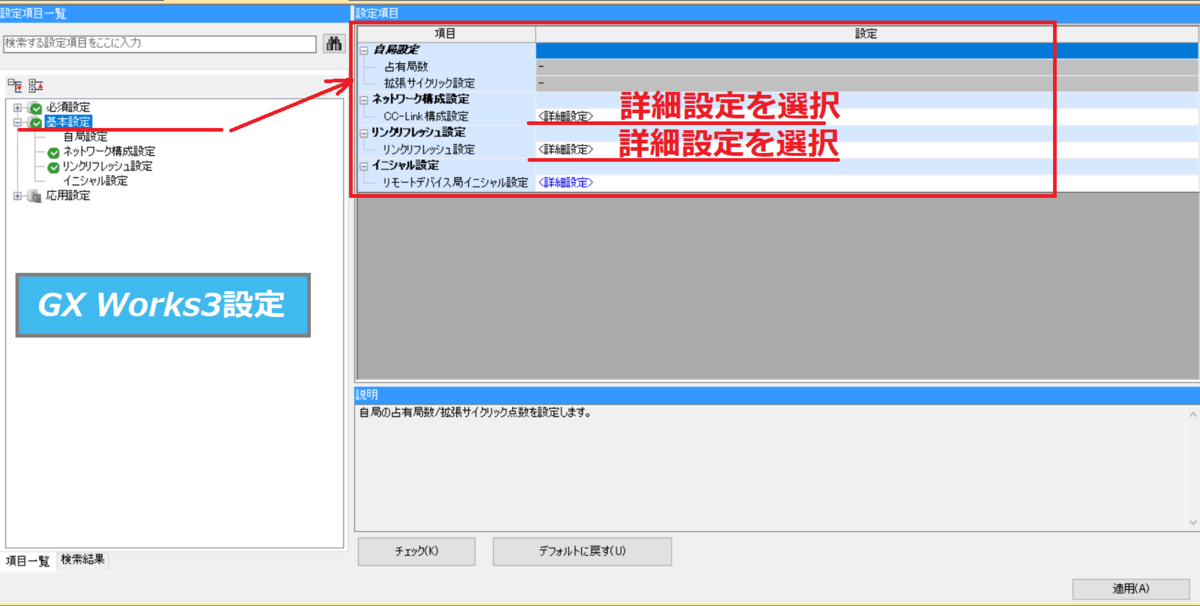Open 詳細設定 for リモートデバイス局イニシャル設定
Image resolution: width=1200 pixels, height=606 pixels.
(565, 183)
